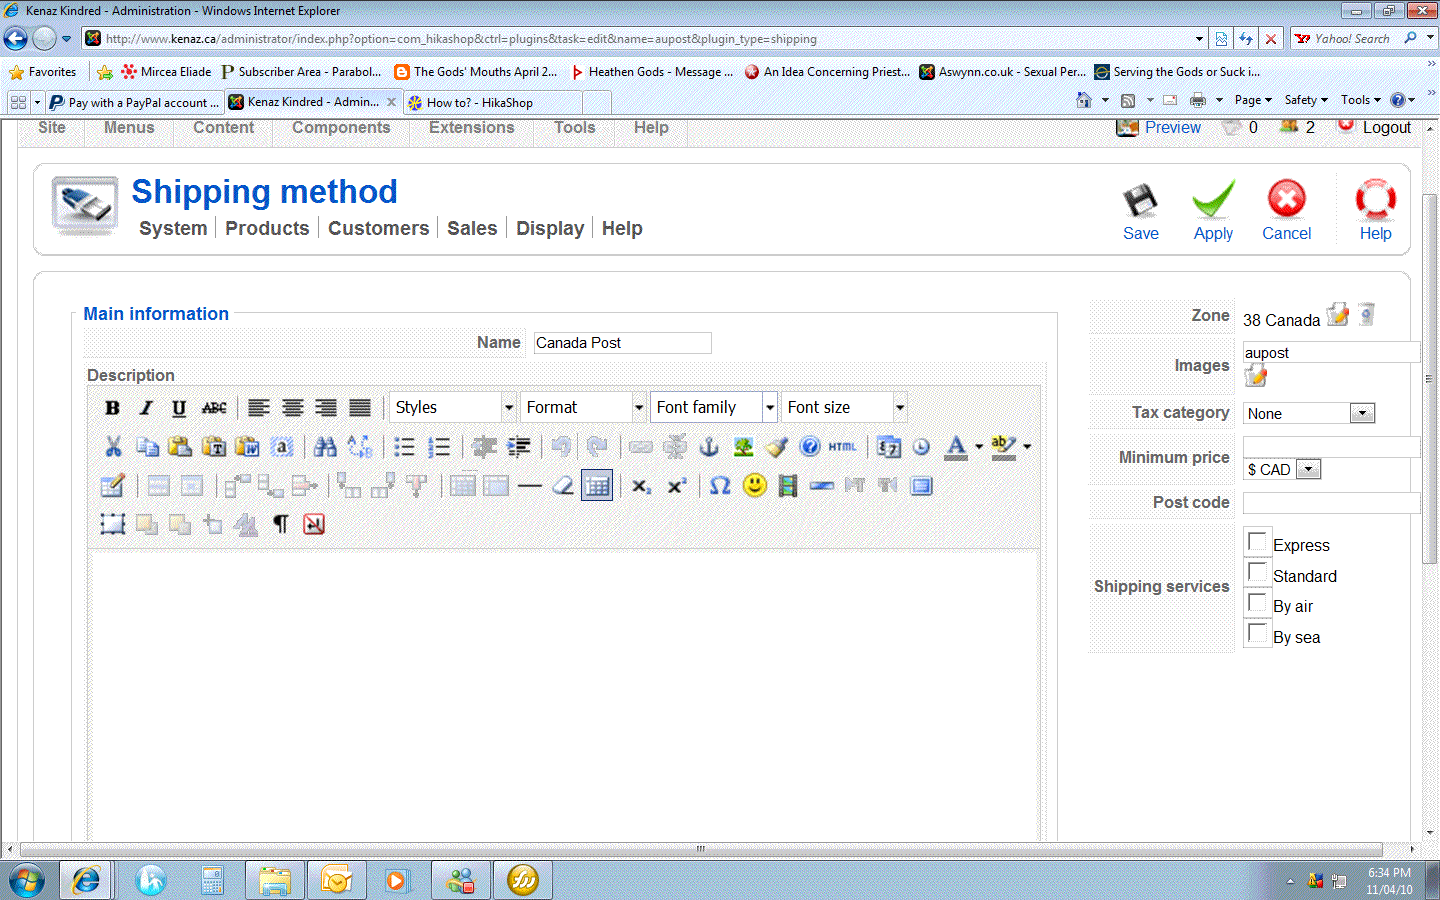Embed media using the film strip icon
This screenshot has height=900, width=1440.
pyautogui.click(x=788, y=486)
